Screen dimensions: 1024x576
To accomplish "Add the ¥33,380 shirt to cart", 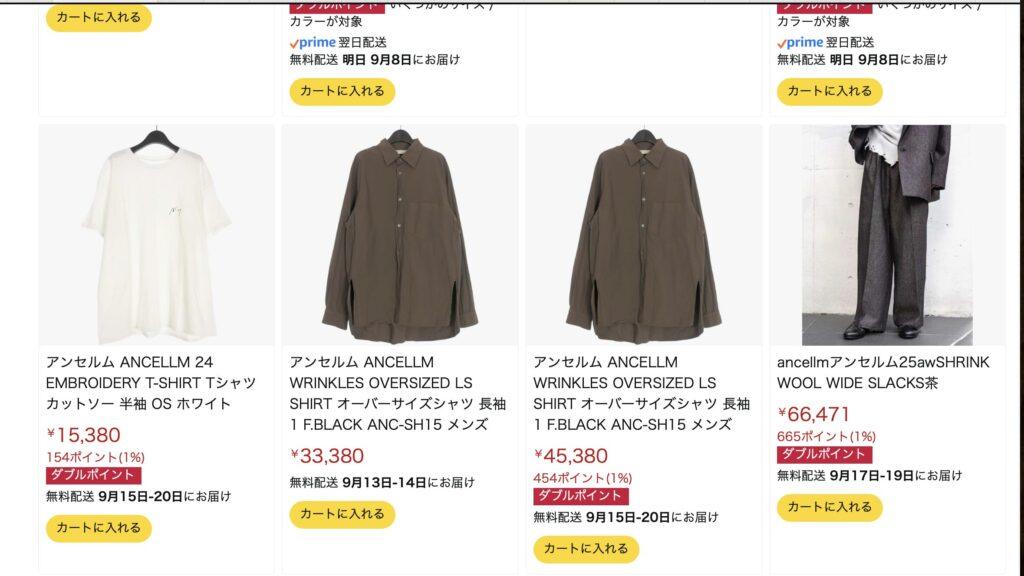I will tap(342, 514).
